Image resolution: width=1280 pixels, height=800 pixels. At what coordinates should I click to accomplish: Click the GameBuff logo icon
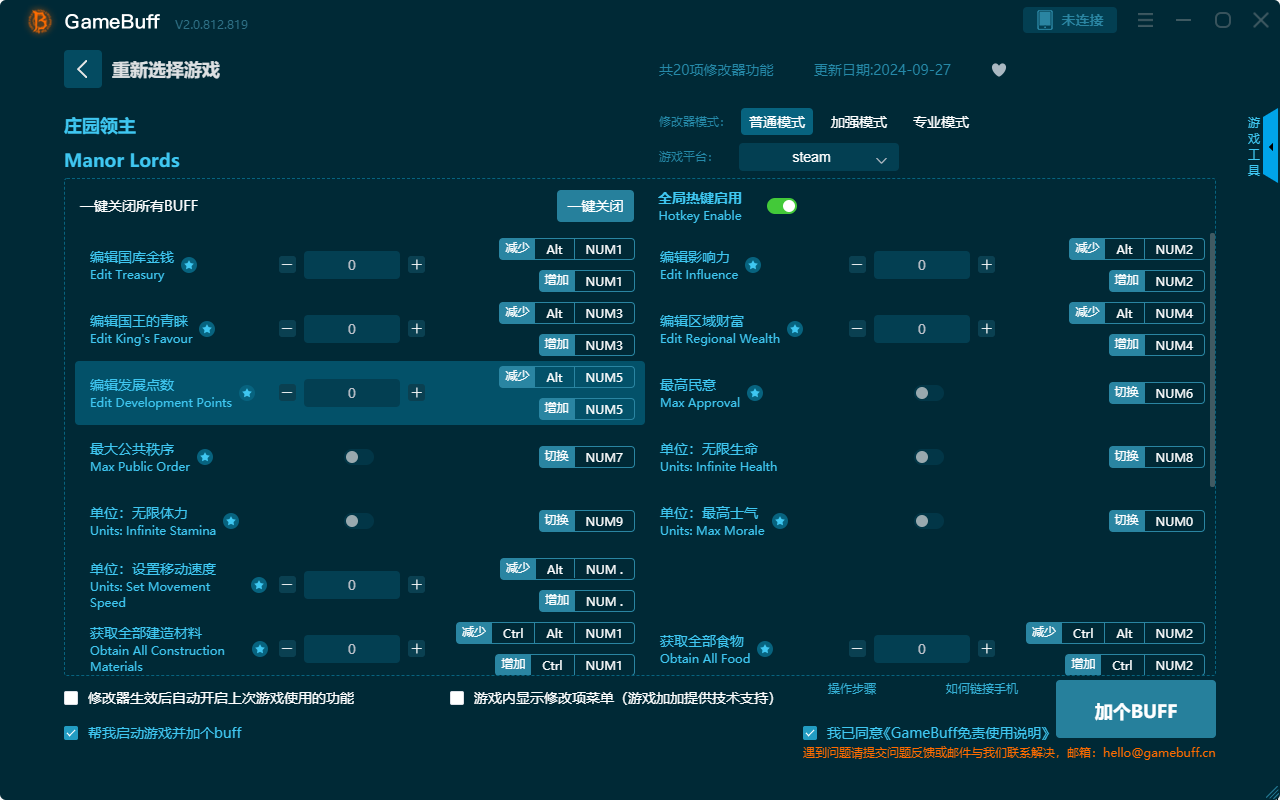tap(40, 21)
